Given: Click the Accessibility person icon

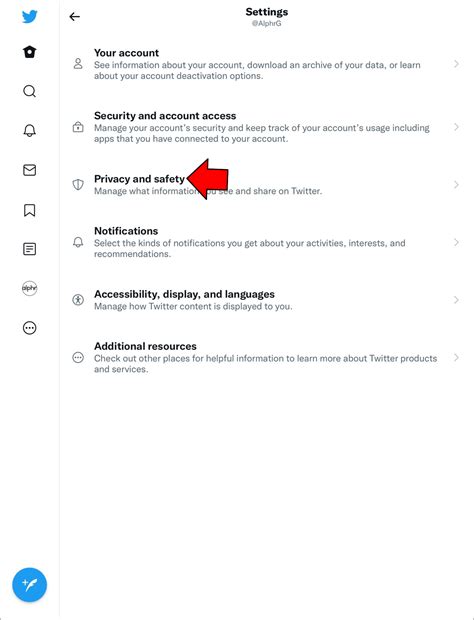Looking at the screenshot, I should click(78, 300).
